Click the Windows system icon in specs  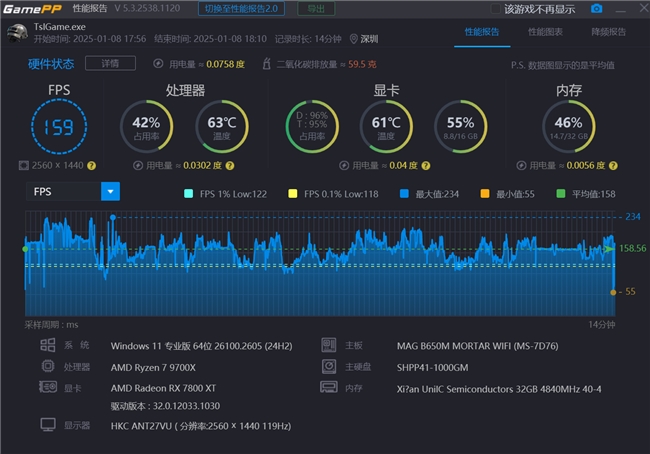[x=48, y=345]
